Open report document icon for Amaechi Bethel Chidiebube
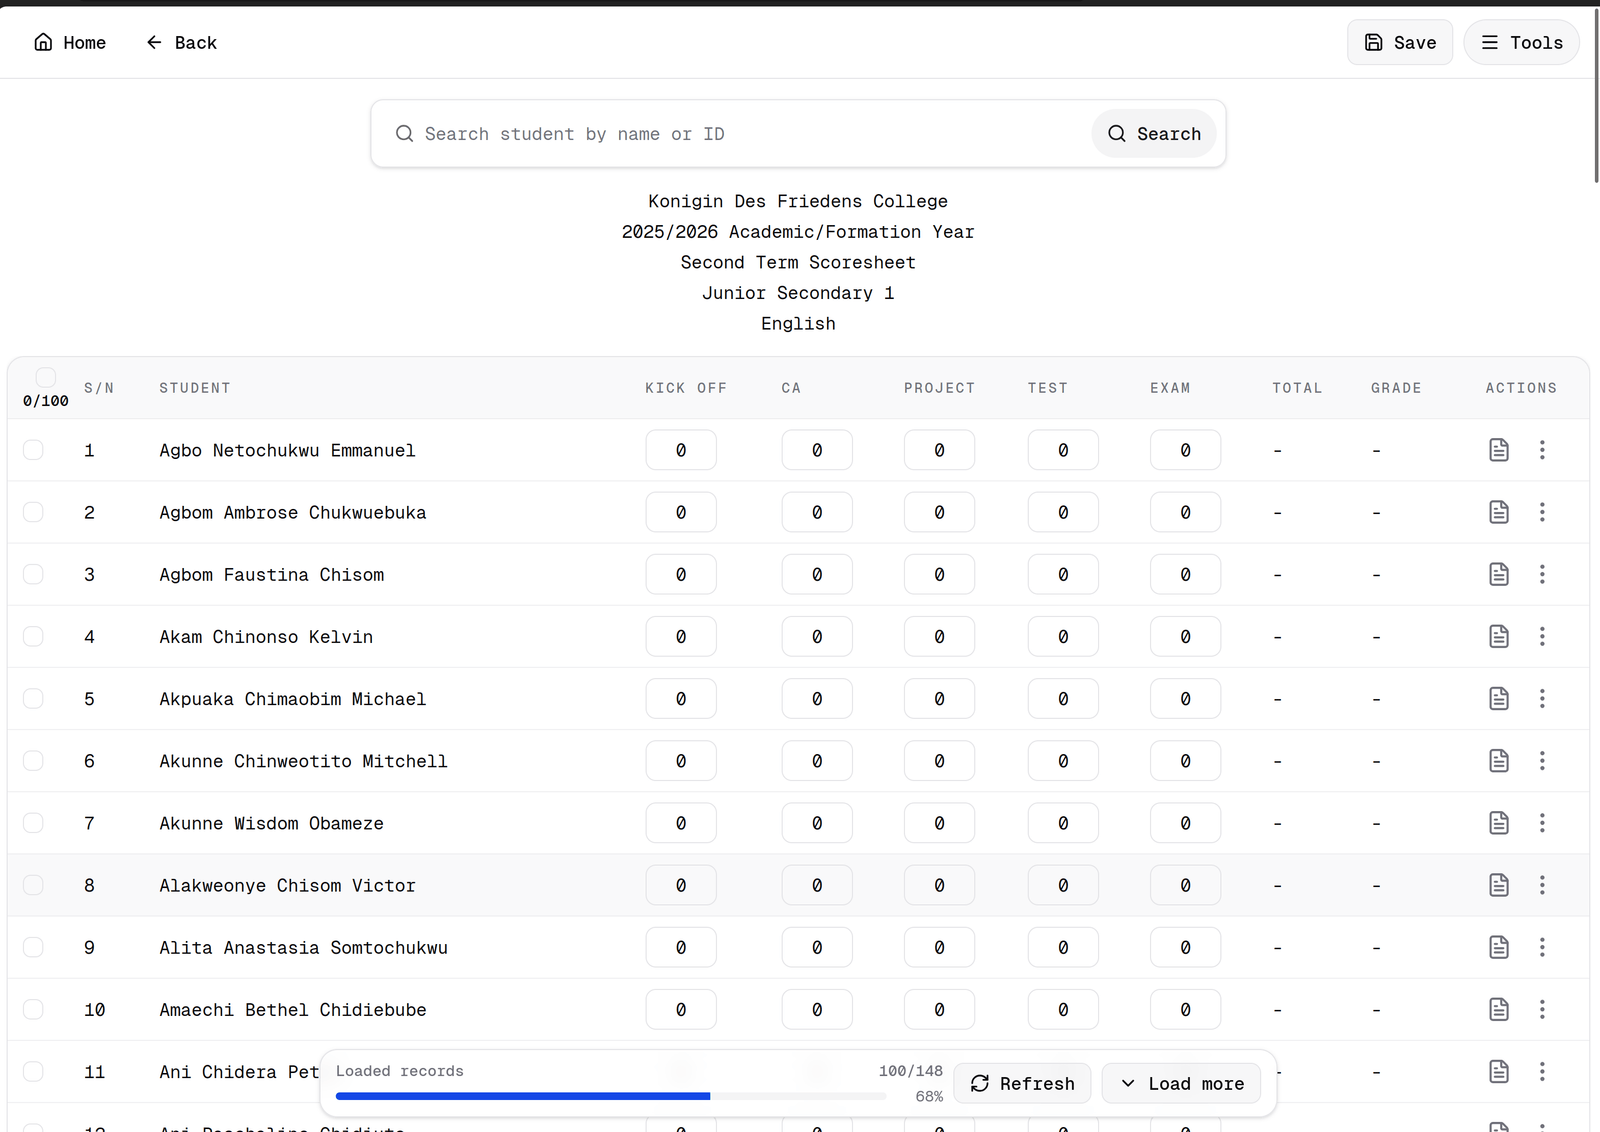Screen dimensions: 1600x1132 1498,1009
